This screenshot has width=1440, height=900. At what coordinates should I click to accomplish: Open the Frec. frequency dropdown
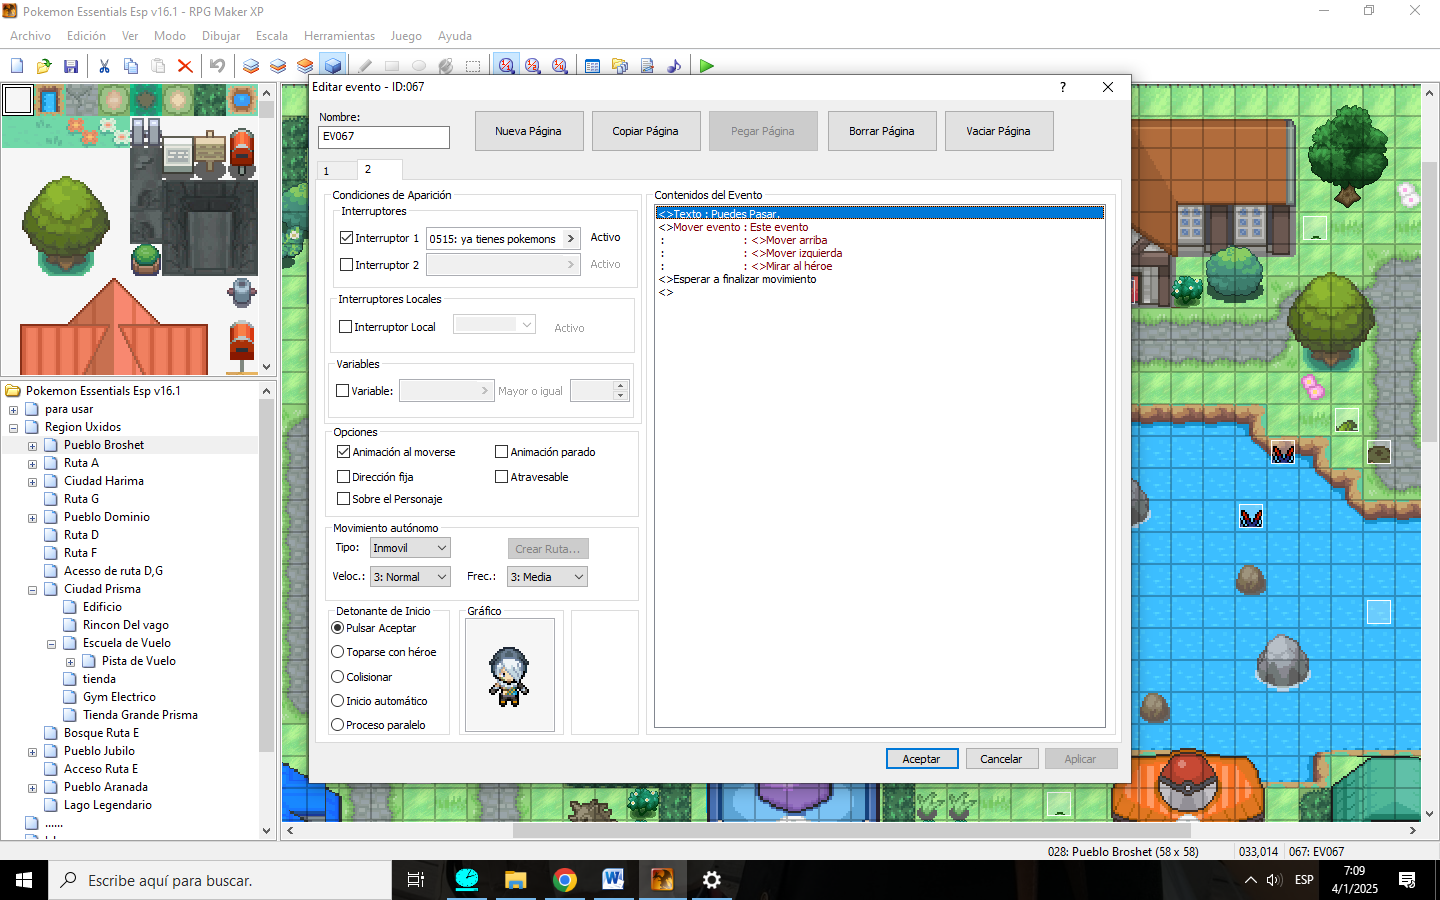point(546,577)
